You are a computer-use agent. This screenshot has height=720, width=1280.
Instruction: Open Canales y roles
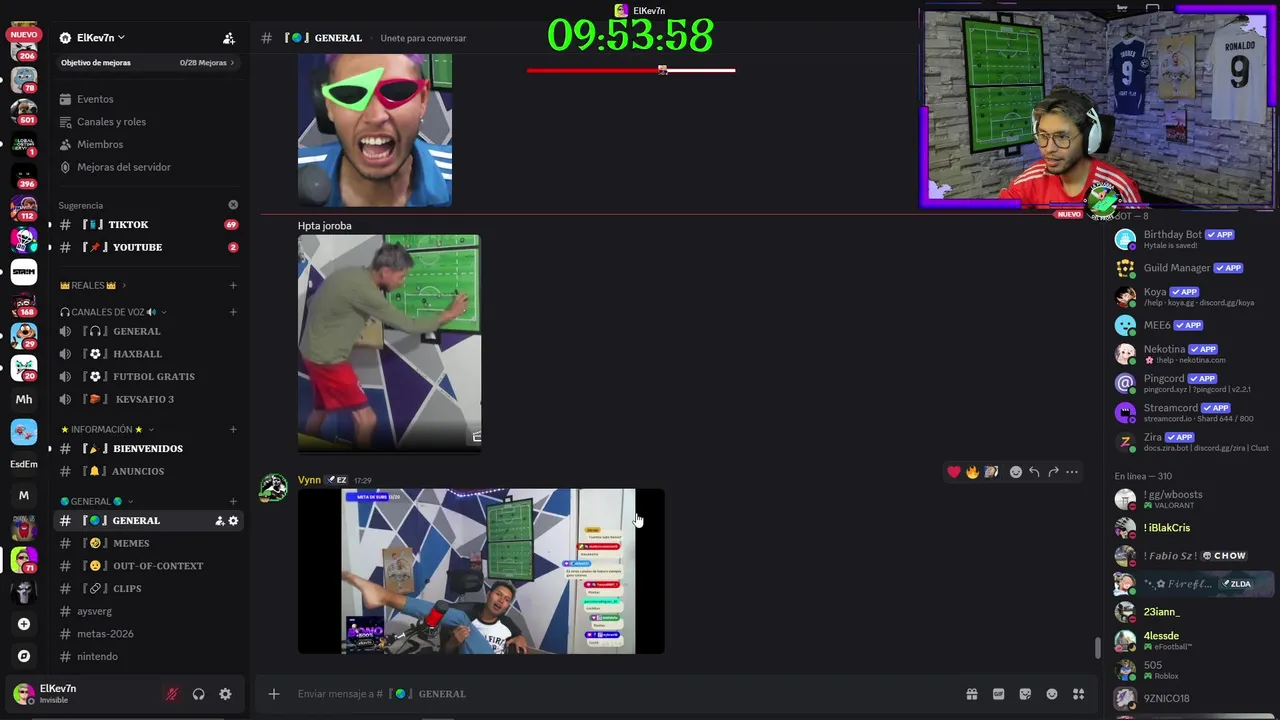(111, 122)
